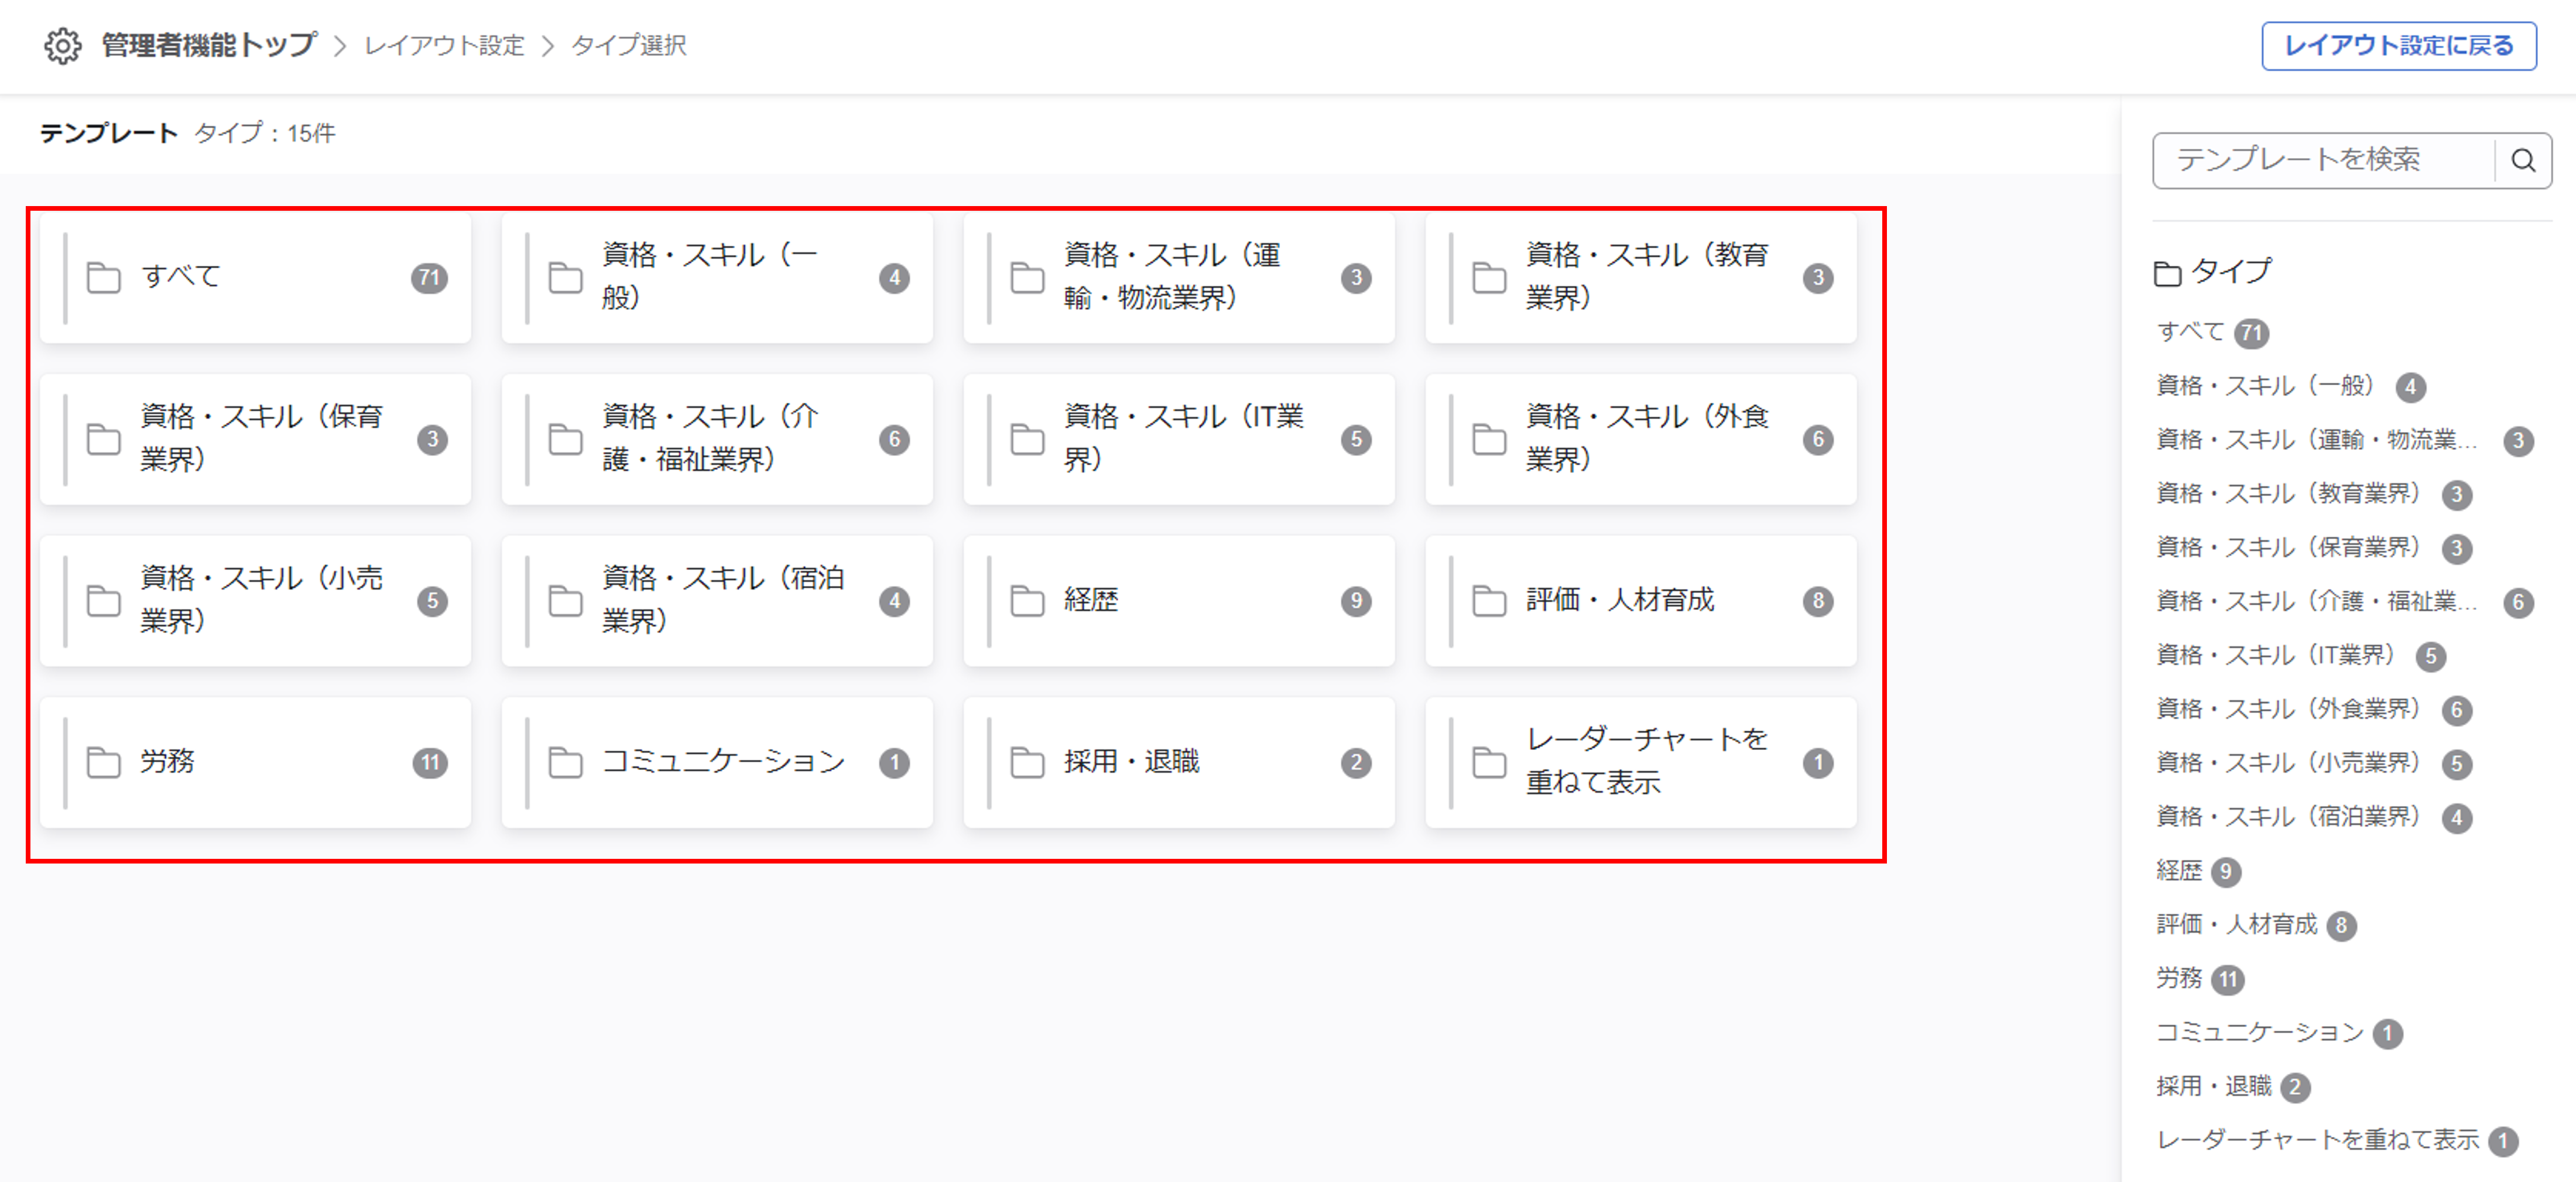2576x1182 pixels.
Task: Select 資格・スキル(外食業界) in sidebar list
Action: (2287, 709)
